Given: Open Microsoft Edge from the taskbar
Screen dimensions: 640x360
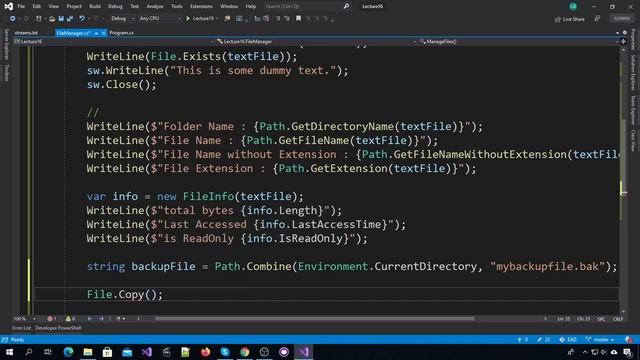Looking at the screenshot, I should pos(68,352).
